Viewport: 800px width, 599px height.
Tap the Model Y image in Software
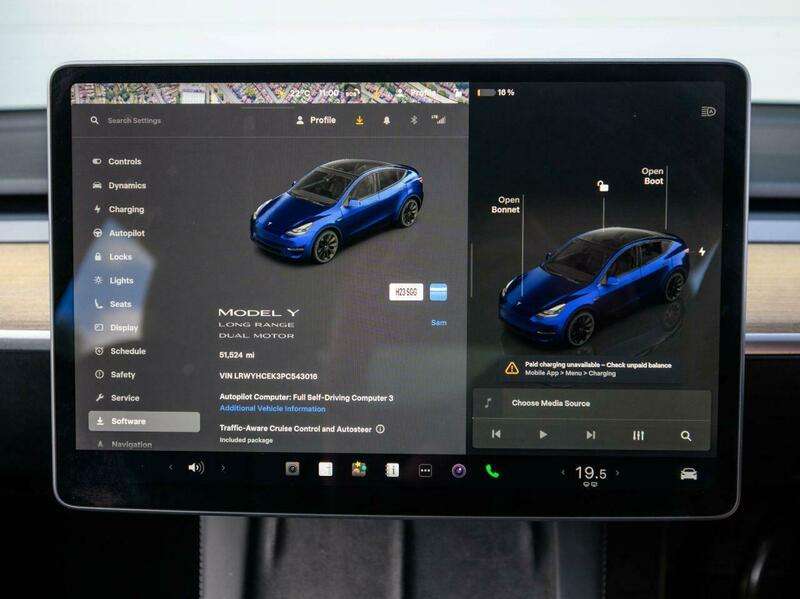(337, 211)
